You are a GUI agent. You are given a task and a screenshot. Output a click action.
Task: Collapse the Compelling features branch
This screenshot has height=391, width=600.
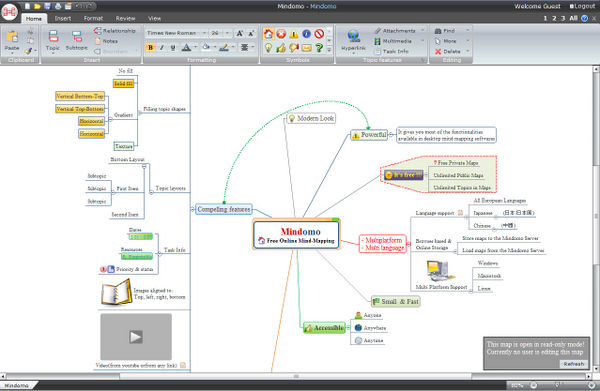tap(192, 209)
